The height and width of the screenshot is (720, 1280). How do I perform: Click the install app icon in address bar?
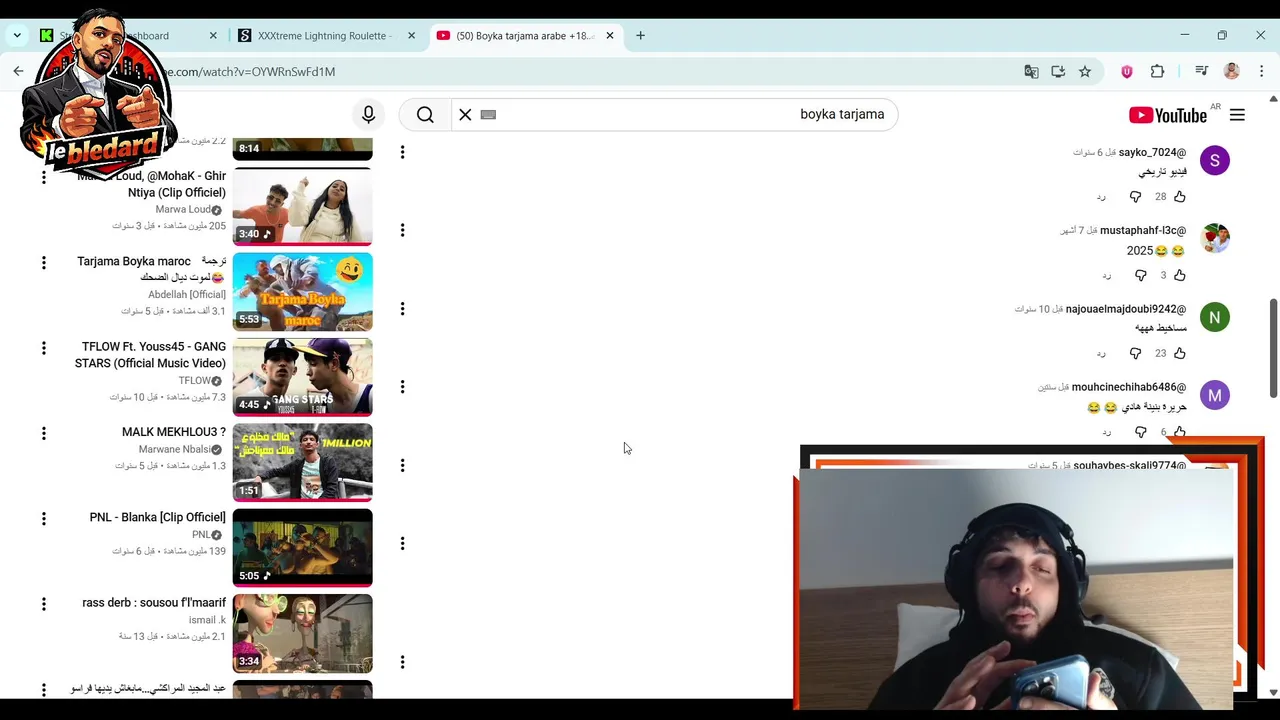[x=1058, y=71]
